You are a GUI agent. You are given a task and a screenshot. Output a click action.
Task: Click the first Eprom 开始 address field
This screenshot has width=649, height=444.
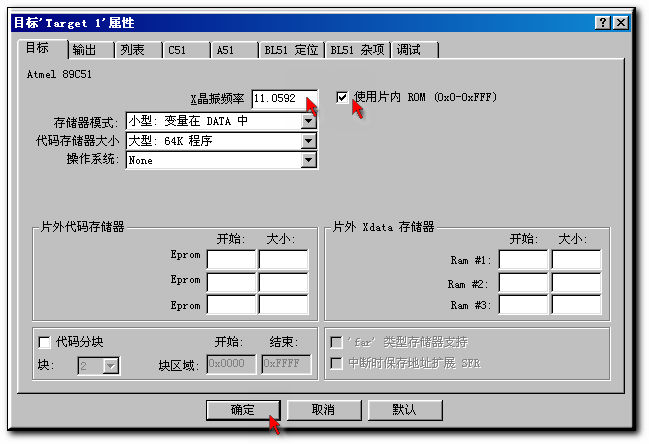click(231, 260)
